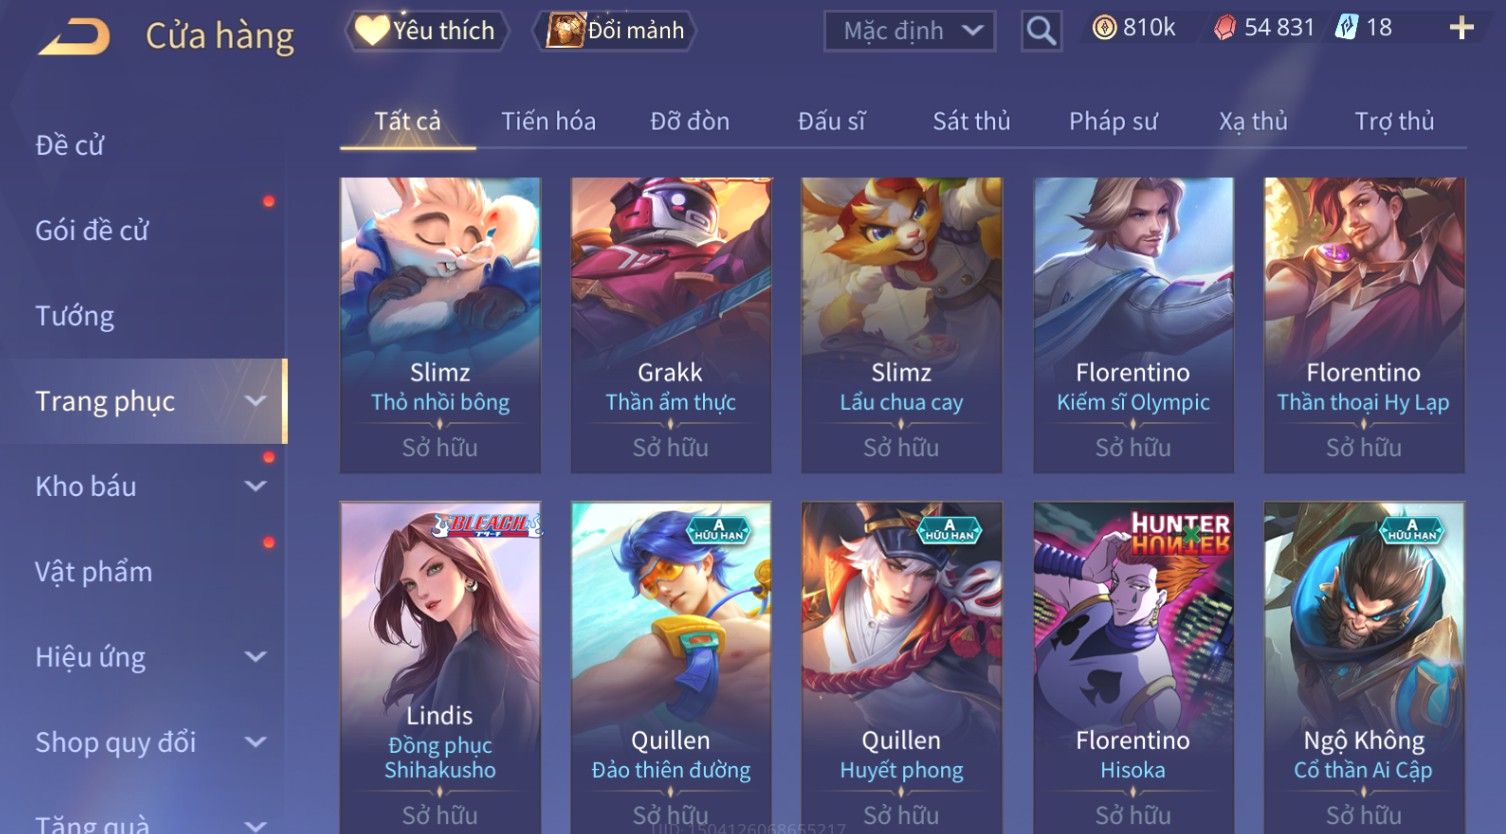Open the Gói đề cử sidebar item
Viewport: 1506px width, 834px height.
pyautogui.click(x=92, y=231)
